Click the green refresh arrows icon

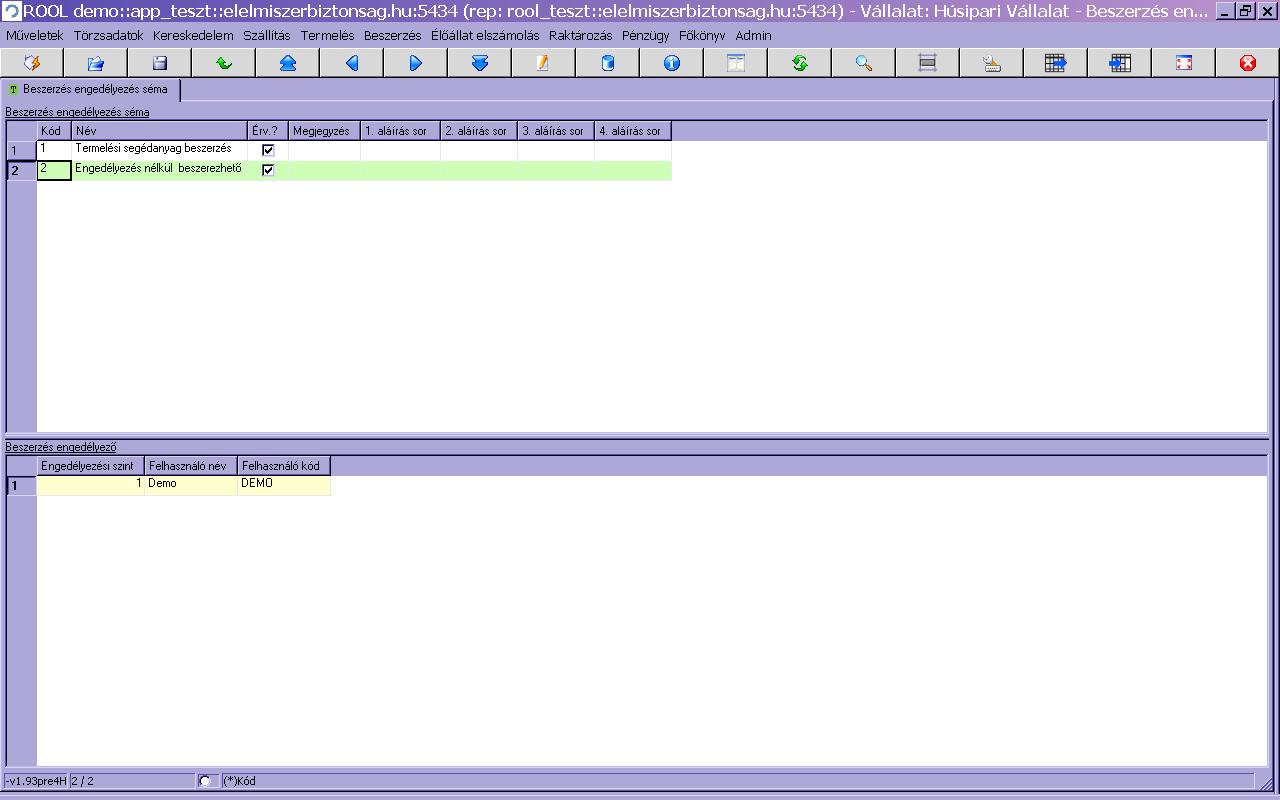800,63
